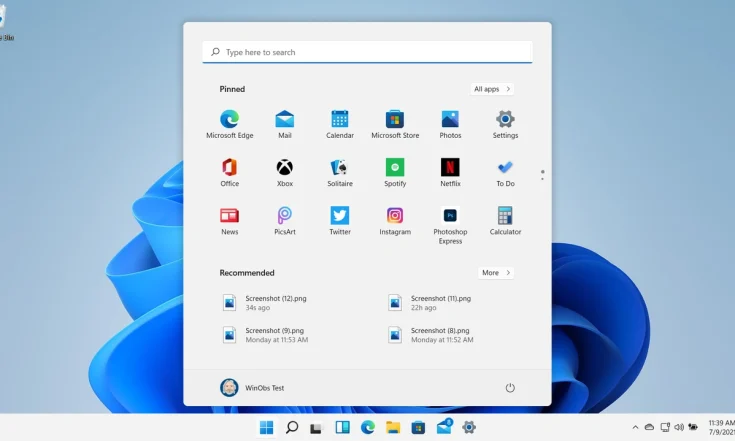This screenshot has width=735, height=441.
Task: Expand the All apps list
Action: point(492,89)
